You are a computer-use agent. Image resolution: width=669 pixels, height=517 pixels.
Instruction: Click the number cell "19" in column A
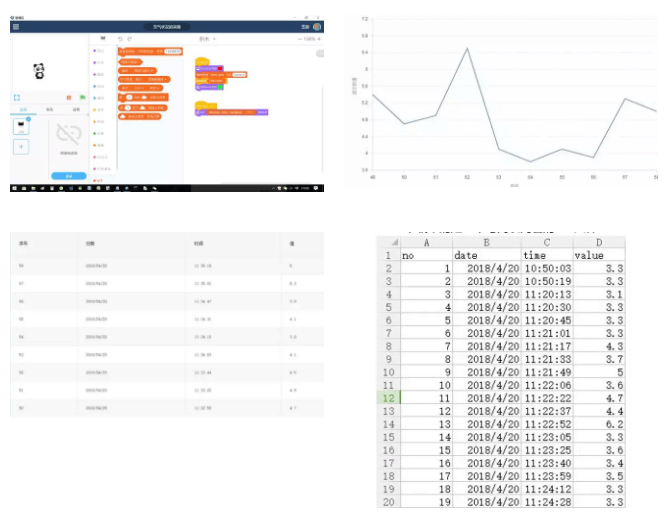426,502
